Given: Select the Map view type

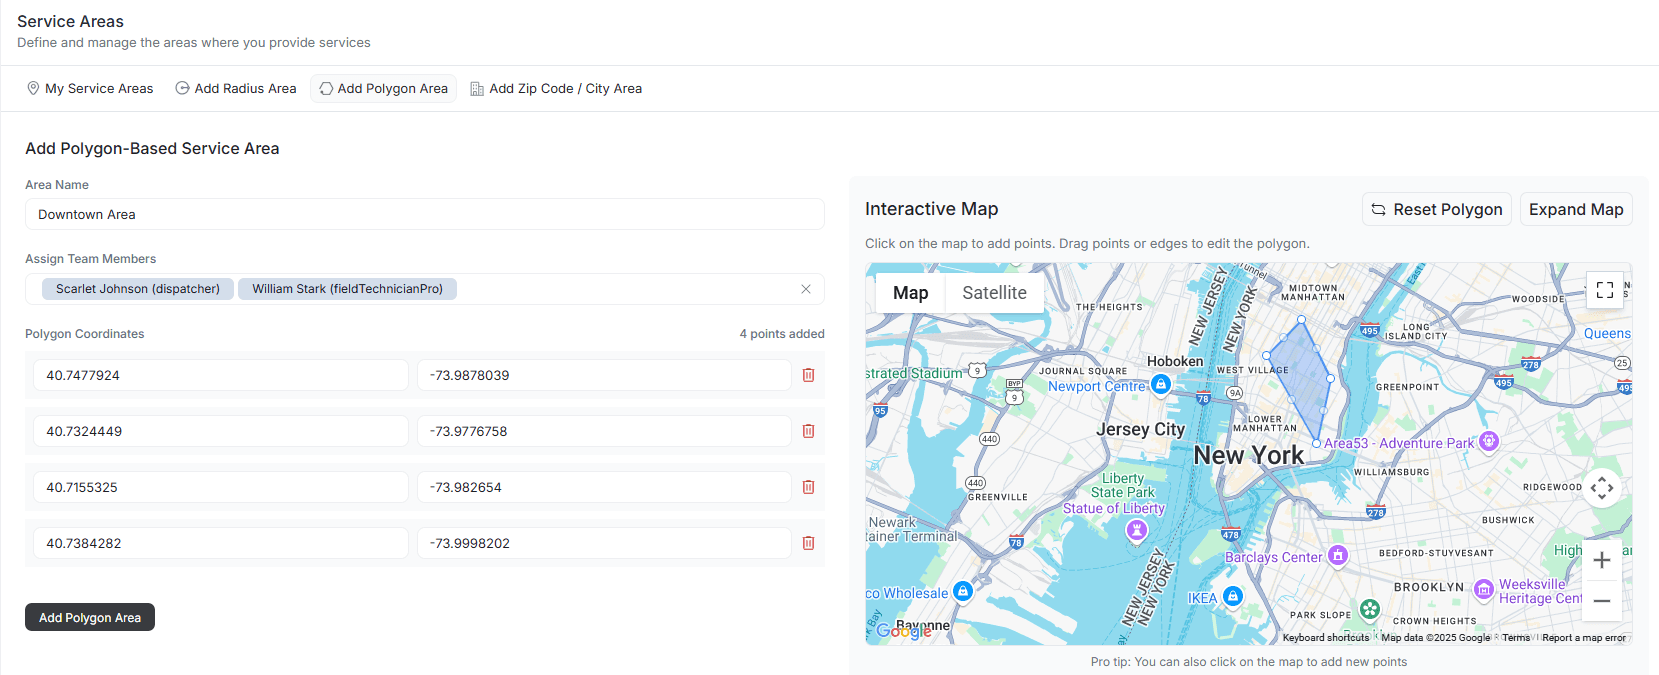Looking at the screenshot, I should (x=910, y=293).
